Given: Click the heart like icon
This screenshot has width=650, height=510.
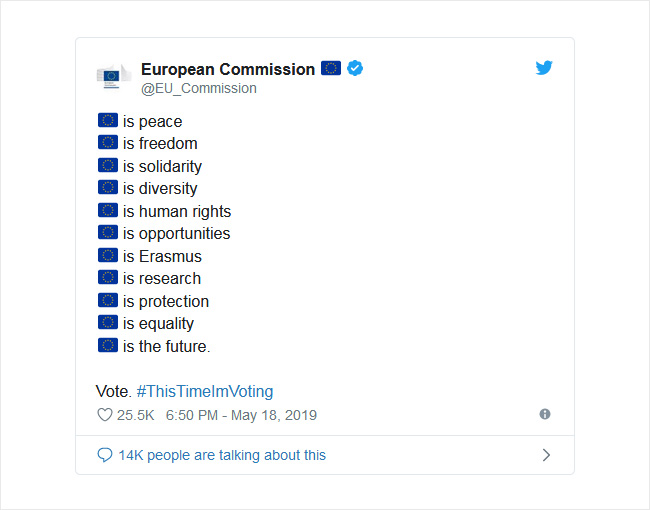Looking at the screenshot, I should point(104,415).
